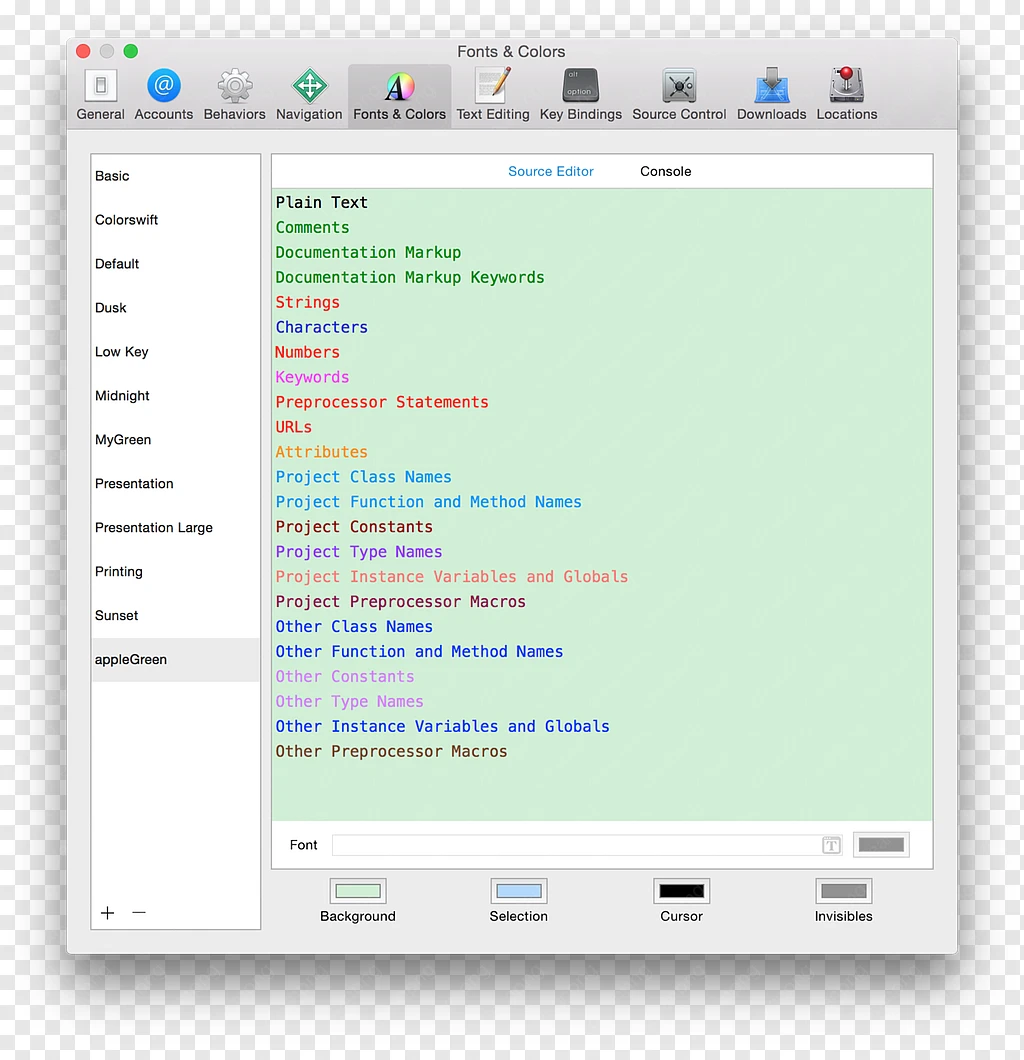Viewport: 1024px width, 1060px height.
Task: Select the Presentation theme
Action: 176,483
